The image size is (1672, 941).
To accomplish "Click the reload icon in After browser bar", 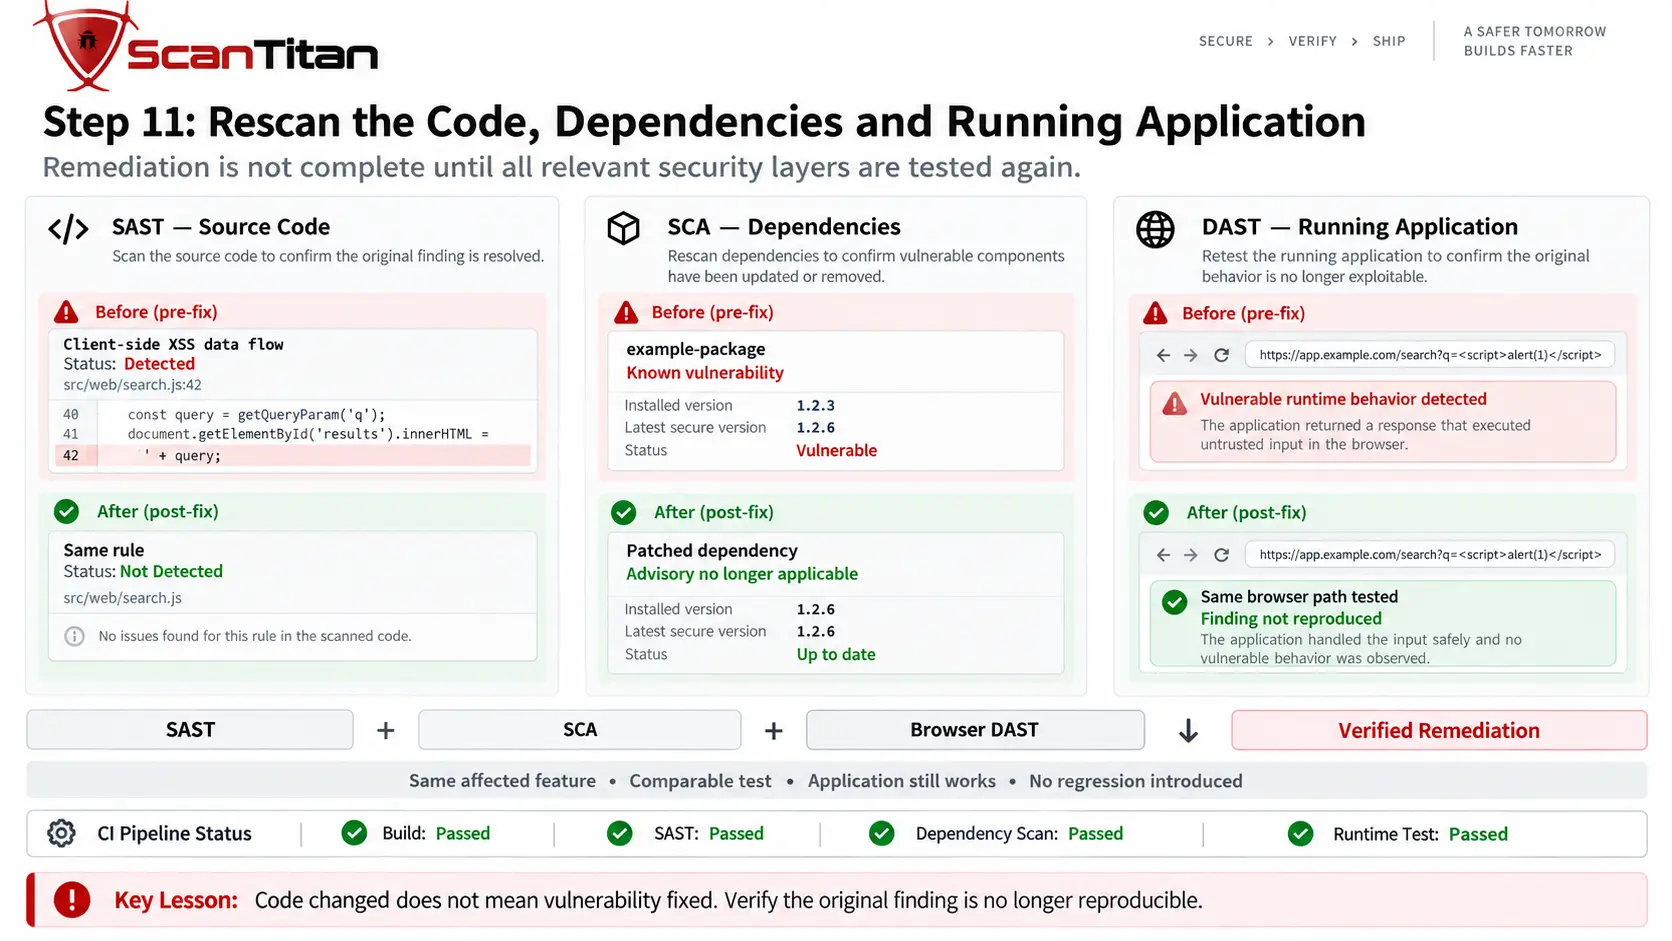I will [x=1221, y=555].
